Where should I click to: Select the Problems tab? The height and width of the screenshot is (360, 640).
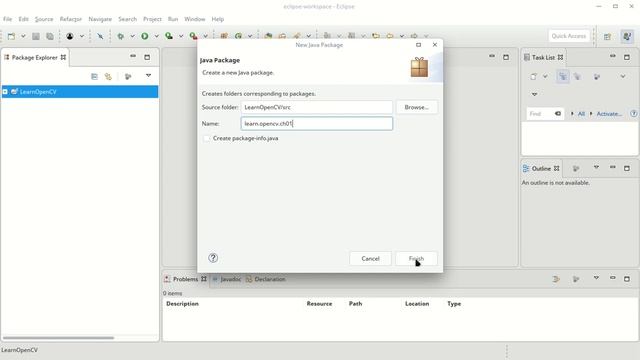coord(185,279)
